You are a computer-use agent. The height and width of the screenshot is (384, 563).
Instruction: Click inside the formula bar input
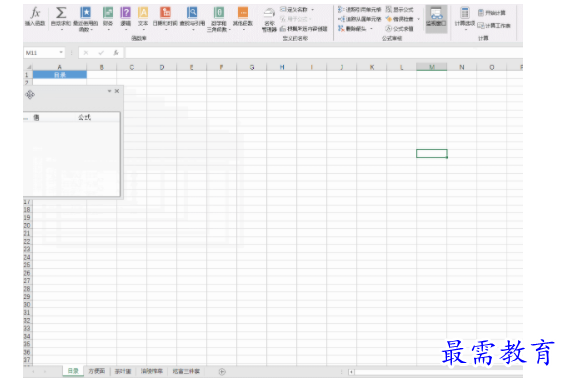(323, 53)
